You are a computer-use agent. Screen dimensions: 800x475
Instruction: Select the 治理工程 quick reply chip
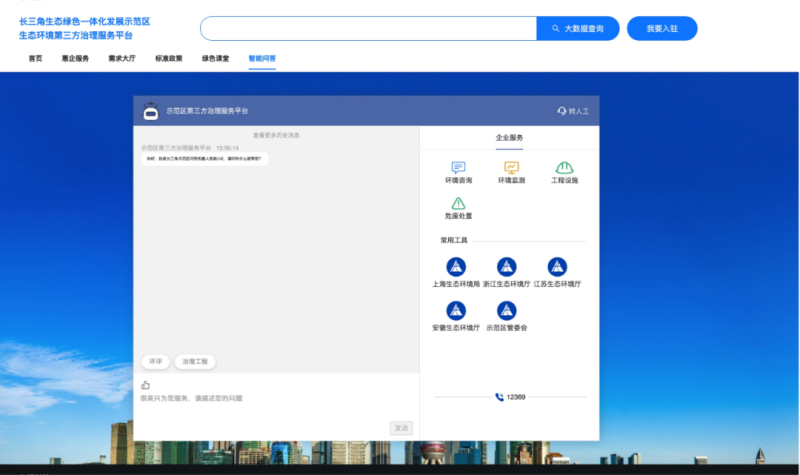(x=195, y=361)
